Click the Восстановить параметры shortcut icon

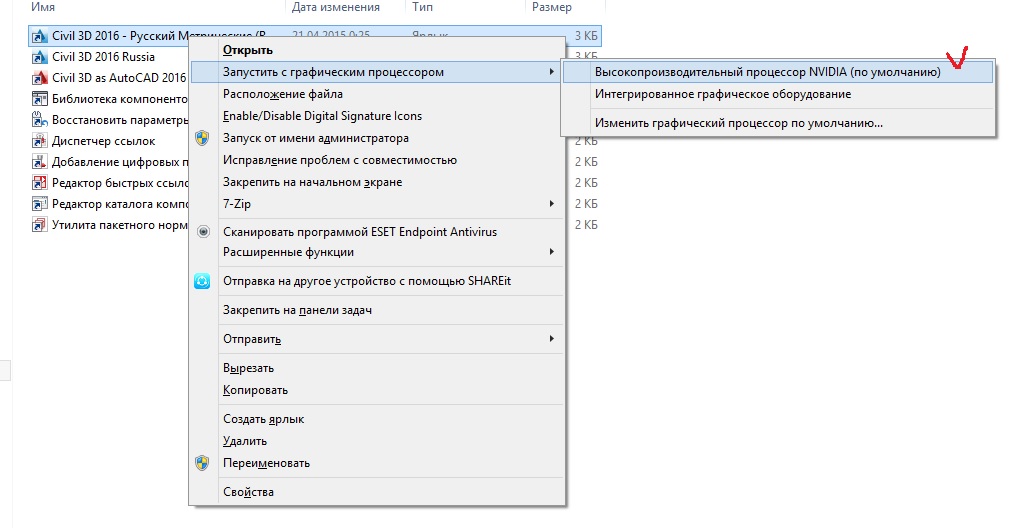(x=40, y=120)
